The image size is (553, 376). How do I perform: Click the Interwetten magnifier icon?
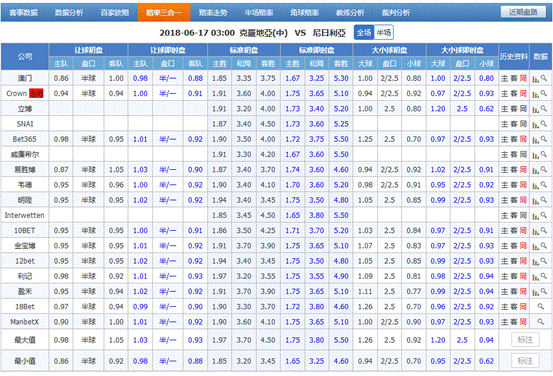(x=543, y=215)
